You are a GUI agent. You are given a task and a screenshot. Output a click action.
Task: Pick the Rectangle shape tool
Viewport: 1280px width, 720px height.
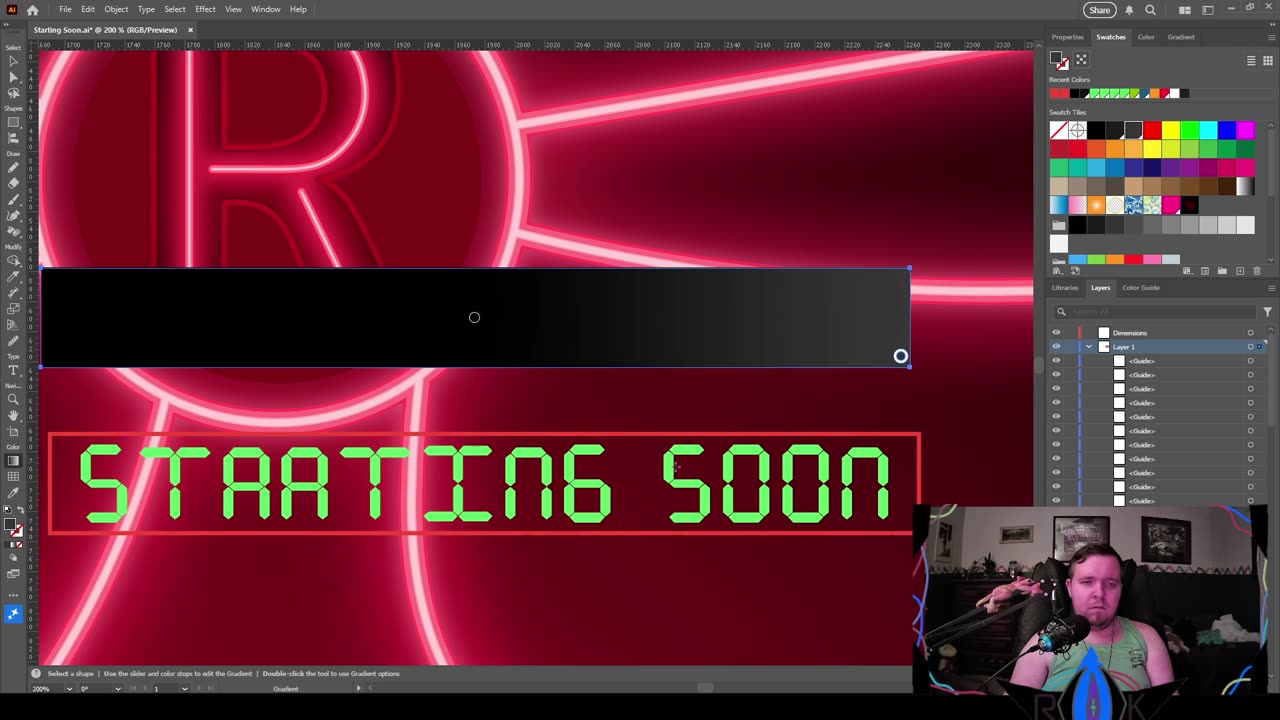coord(13,123)
